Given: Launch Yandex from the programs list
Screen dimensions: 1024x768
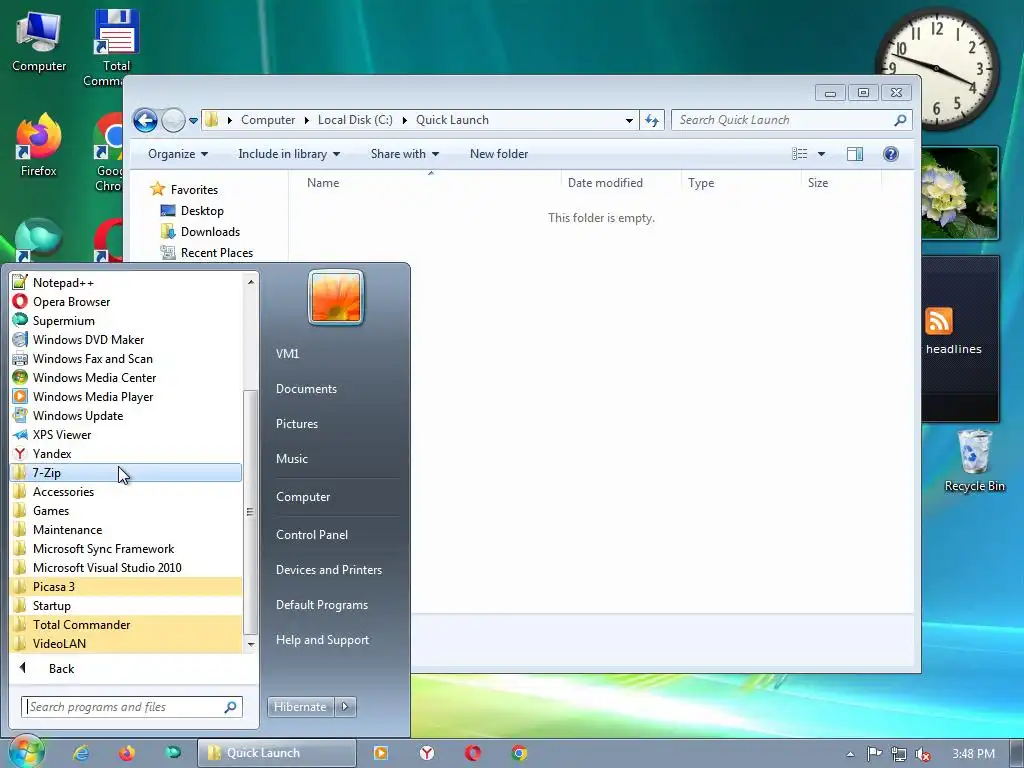Looking at the screenshot, I should point(126,453).
